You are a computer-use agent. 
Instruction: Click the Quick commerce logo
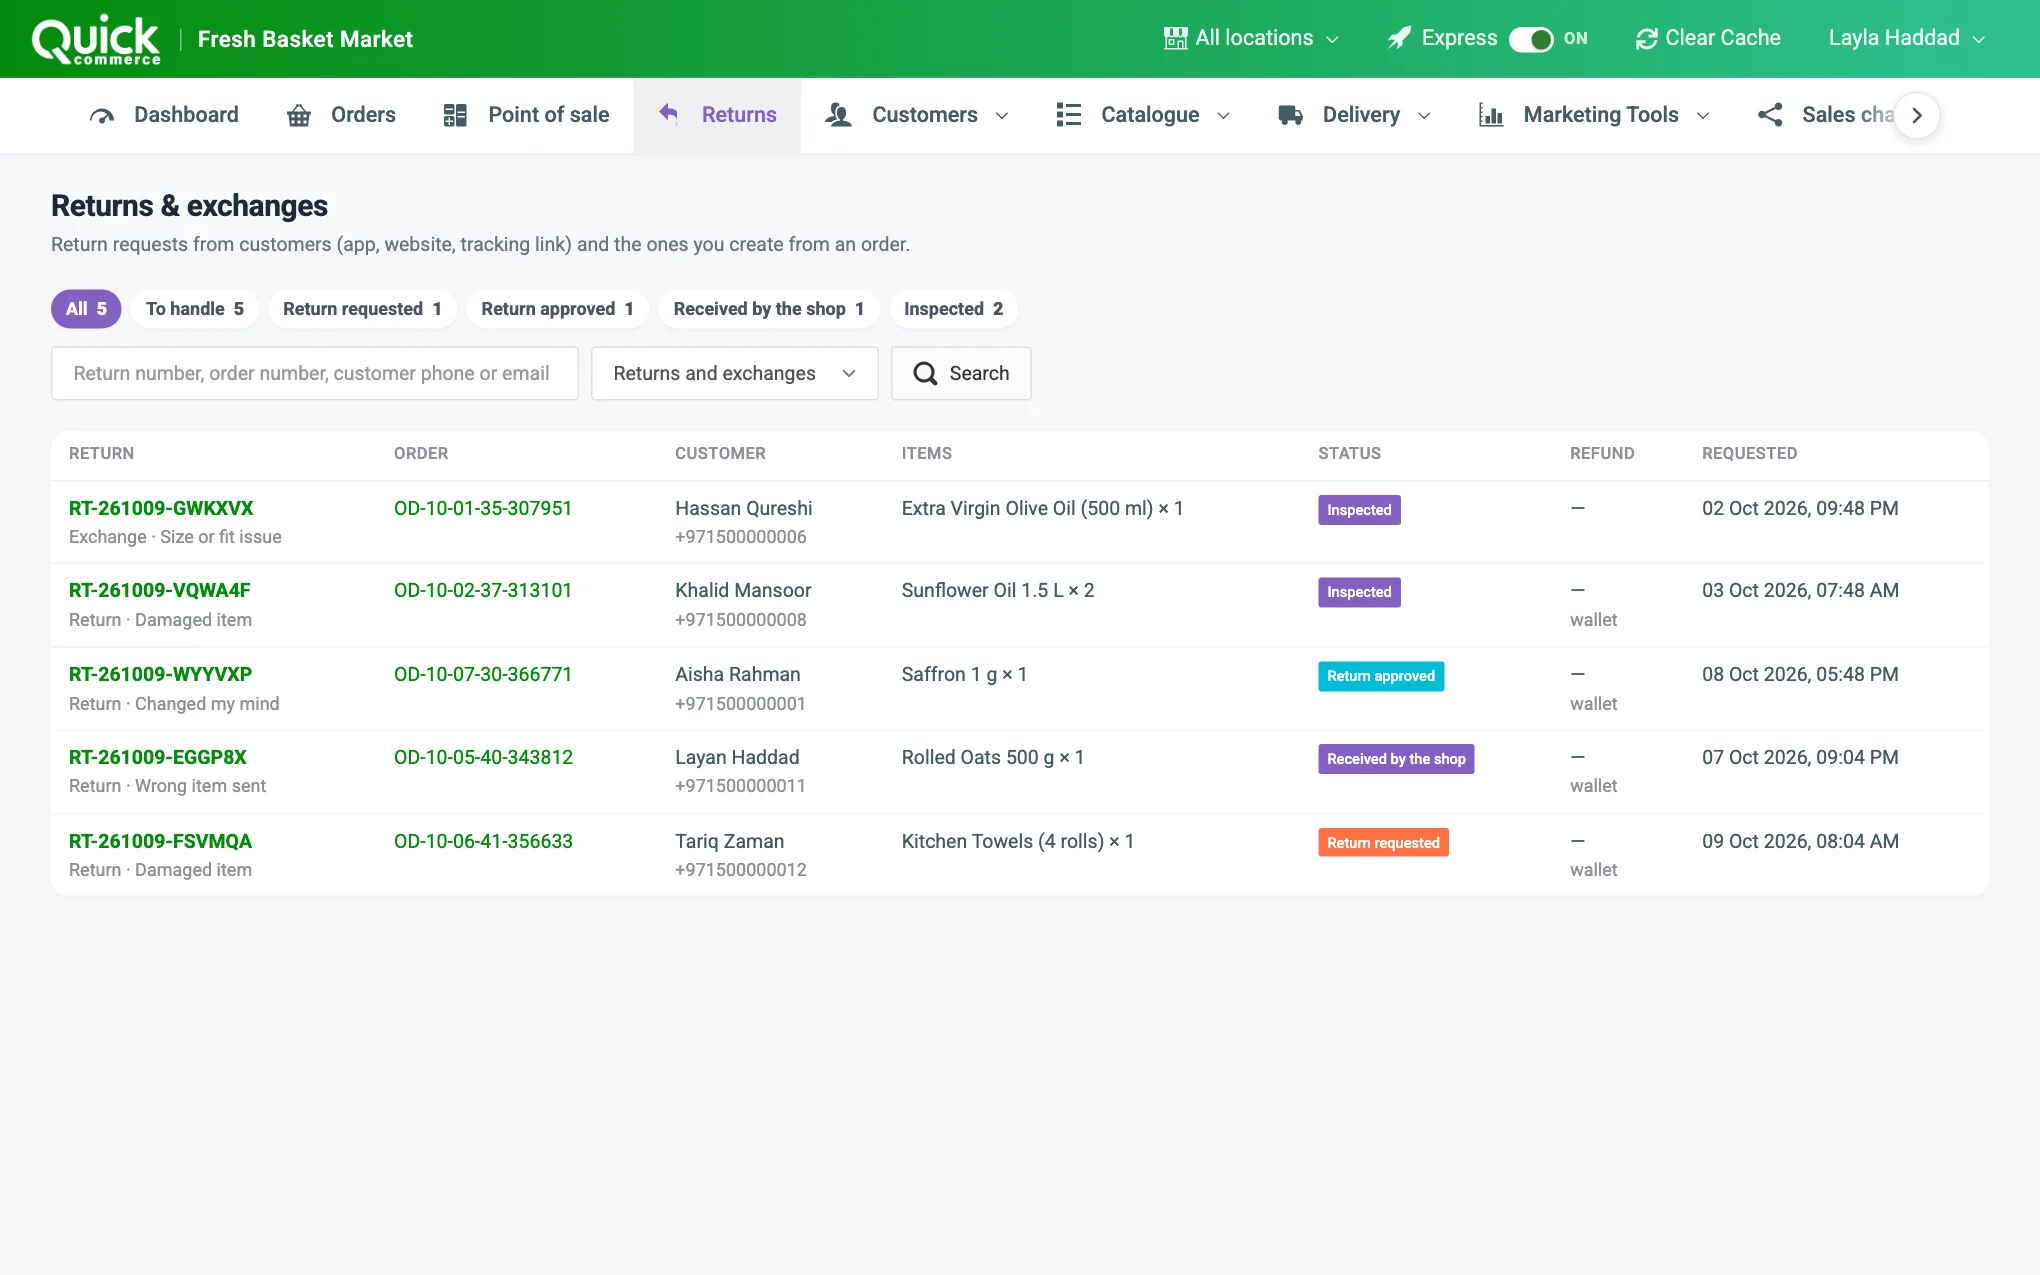point(96,40)
